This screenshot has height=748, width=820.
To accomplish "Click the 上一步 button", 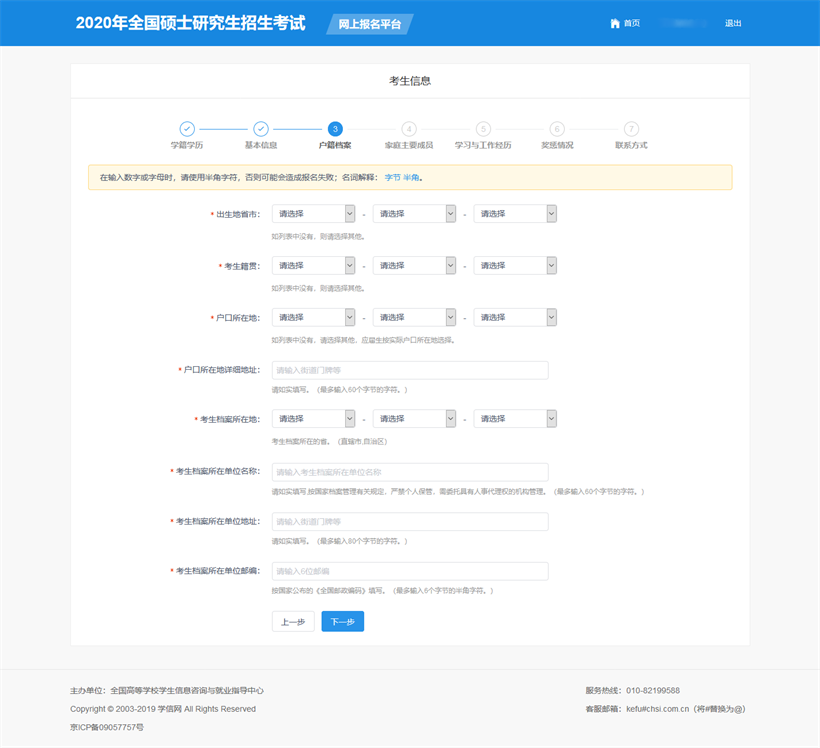I will click(293, 622).
